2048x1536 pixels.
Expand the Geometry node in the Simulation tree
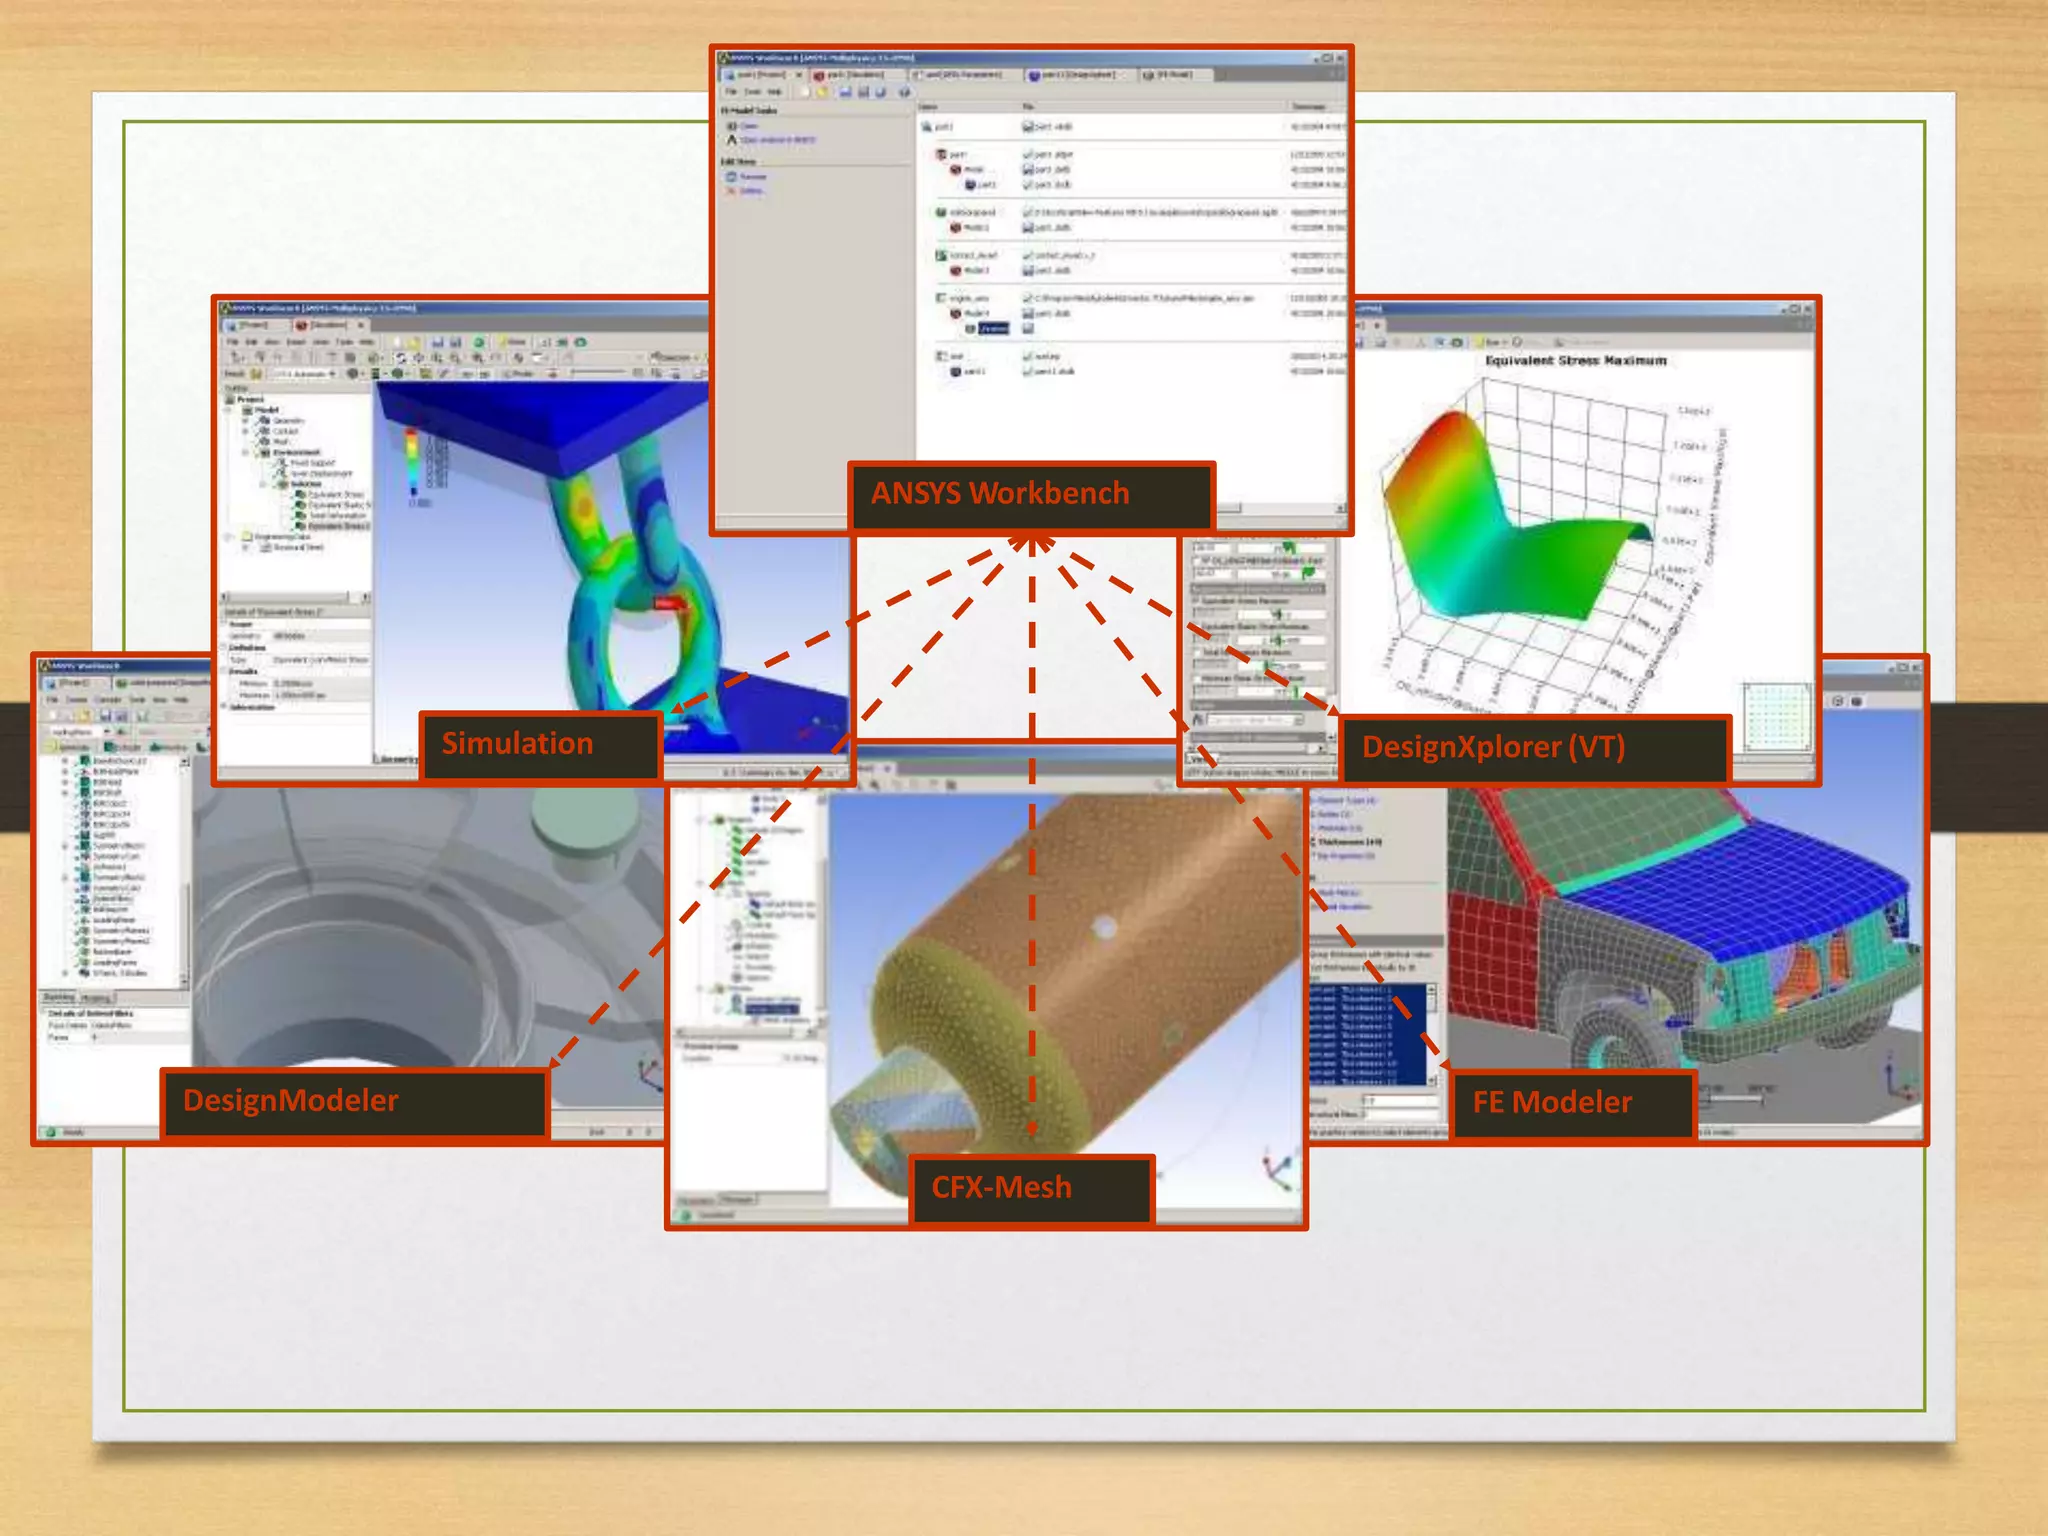coord(245,421)
